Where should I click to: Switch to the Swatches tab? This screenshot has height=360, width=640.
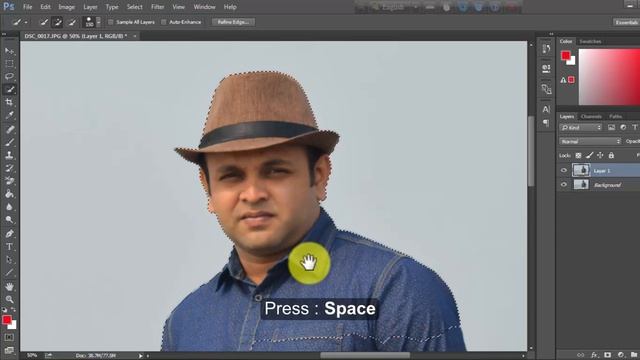[x=590, y=41]
